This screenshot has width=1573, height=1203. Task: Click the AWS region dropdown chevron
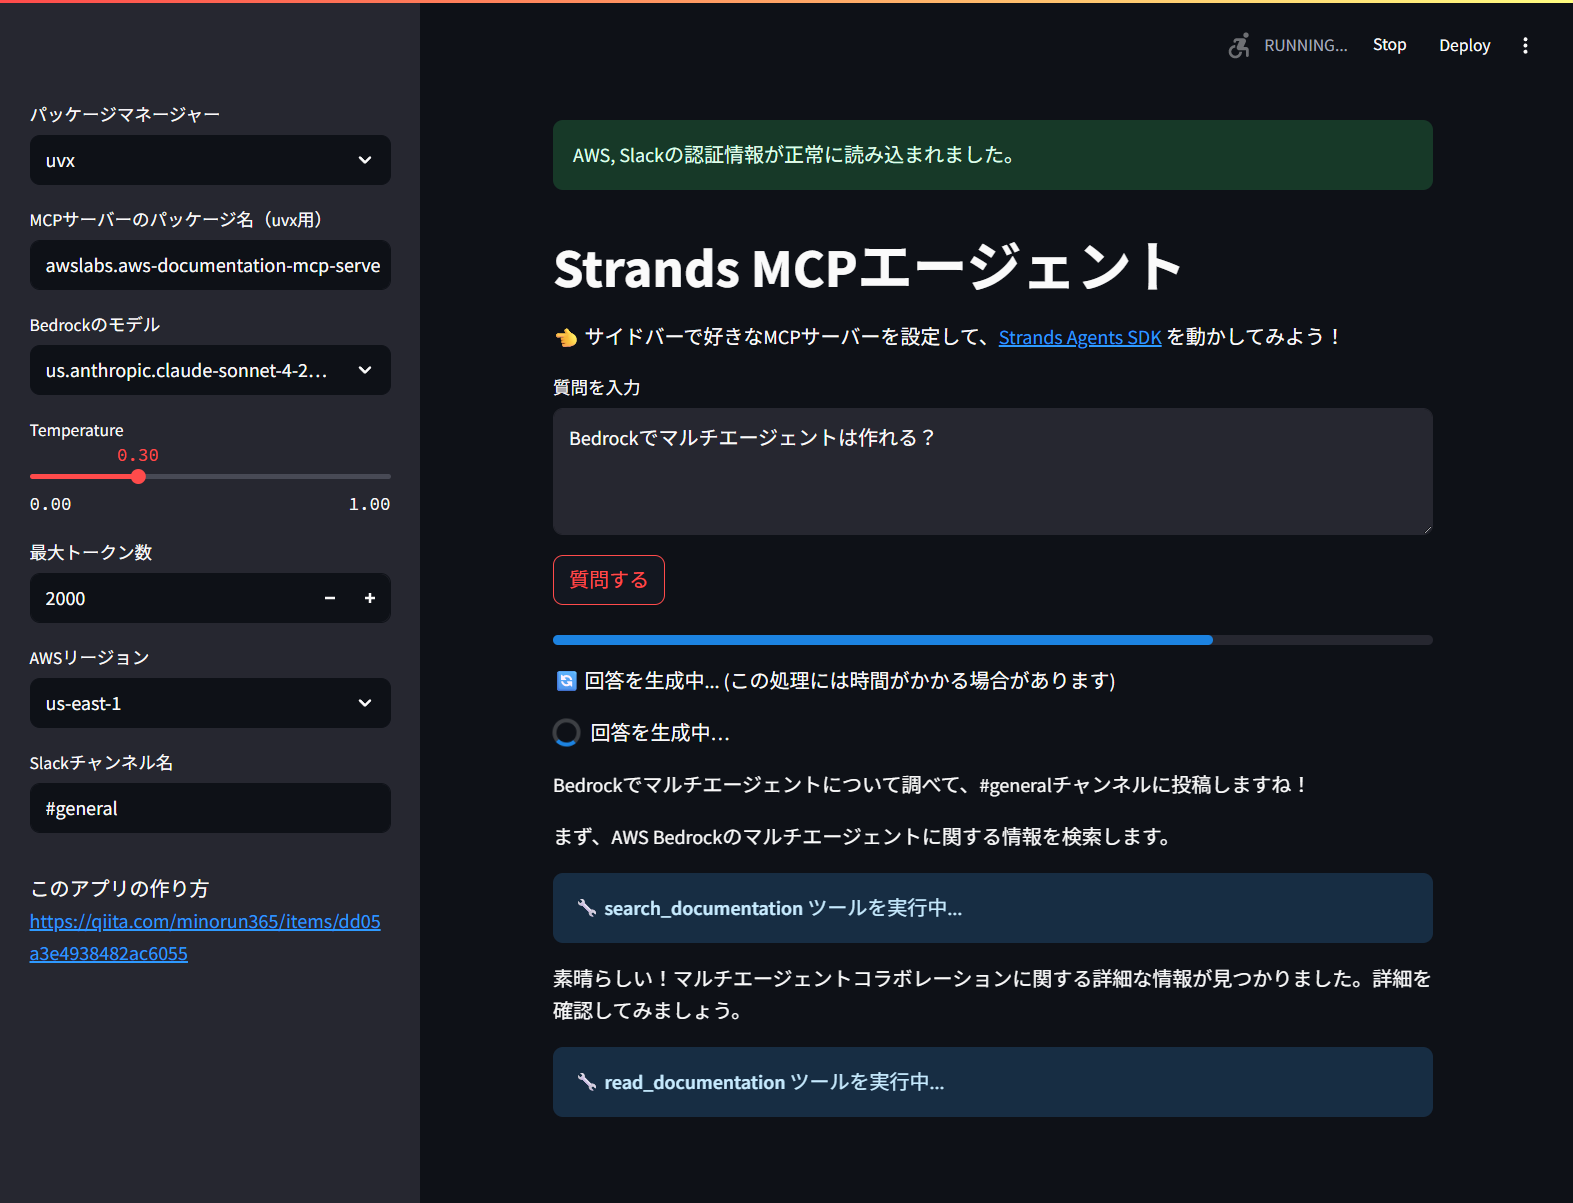365,703
